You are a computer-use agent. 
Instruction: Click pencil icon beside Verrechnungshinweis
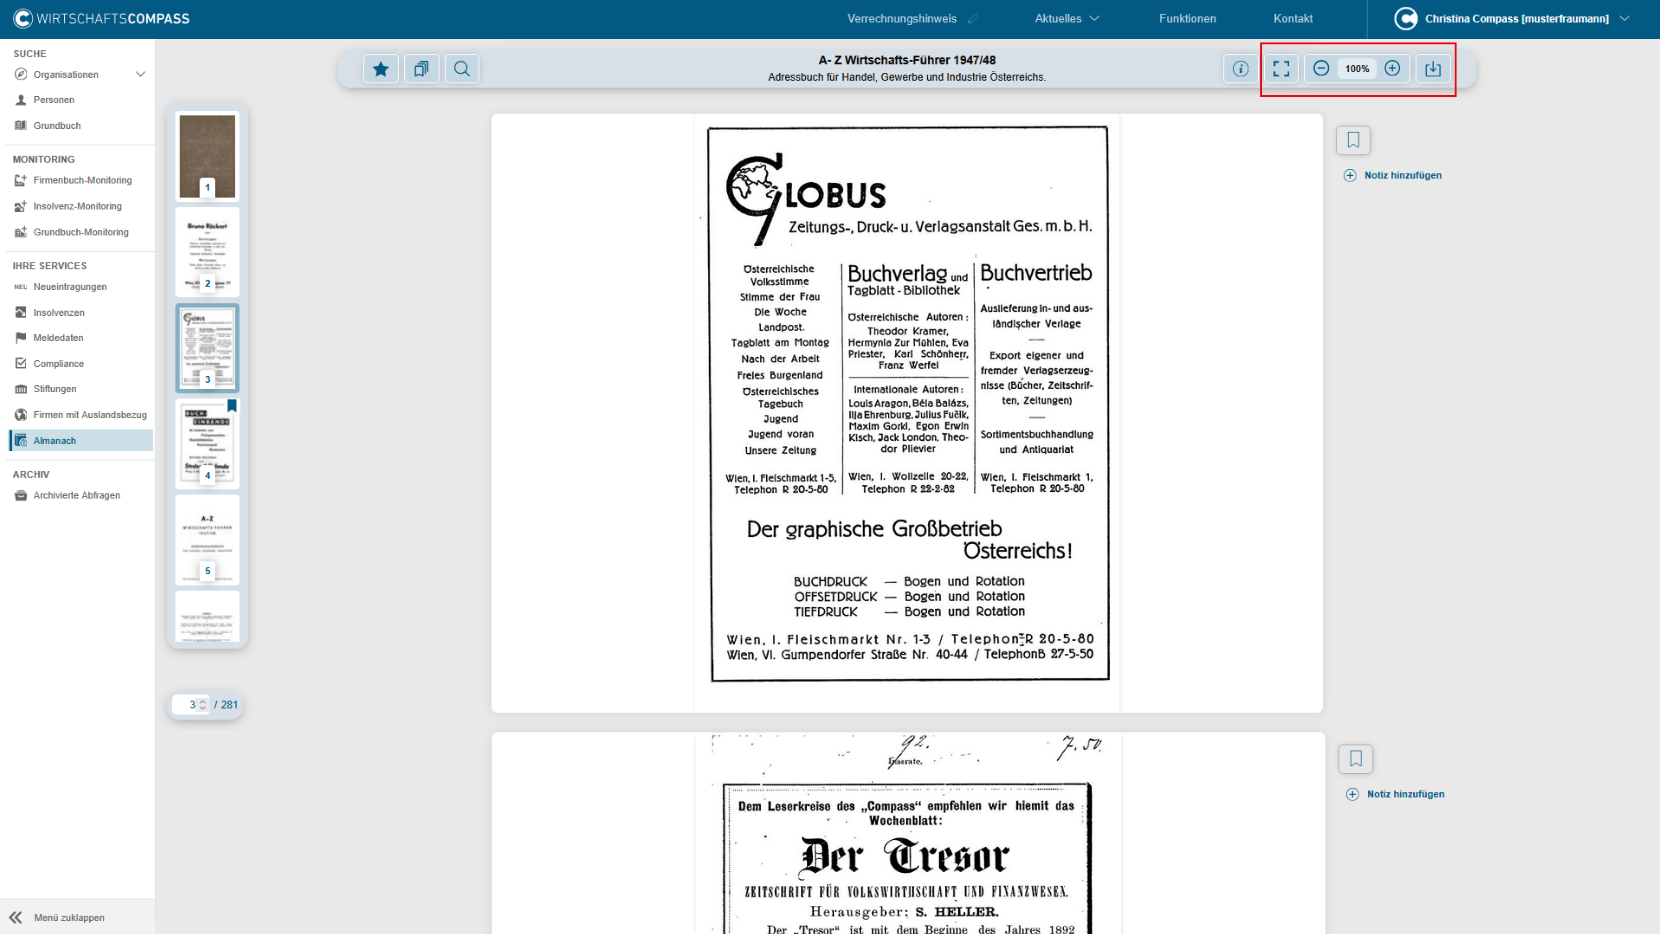pyautogui.click(x=973, y=19)
